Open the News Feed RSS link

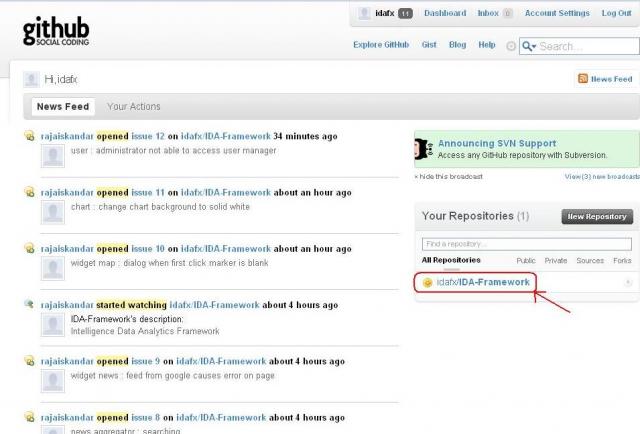point(611,79)
